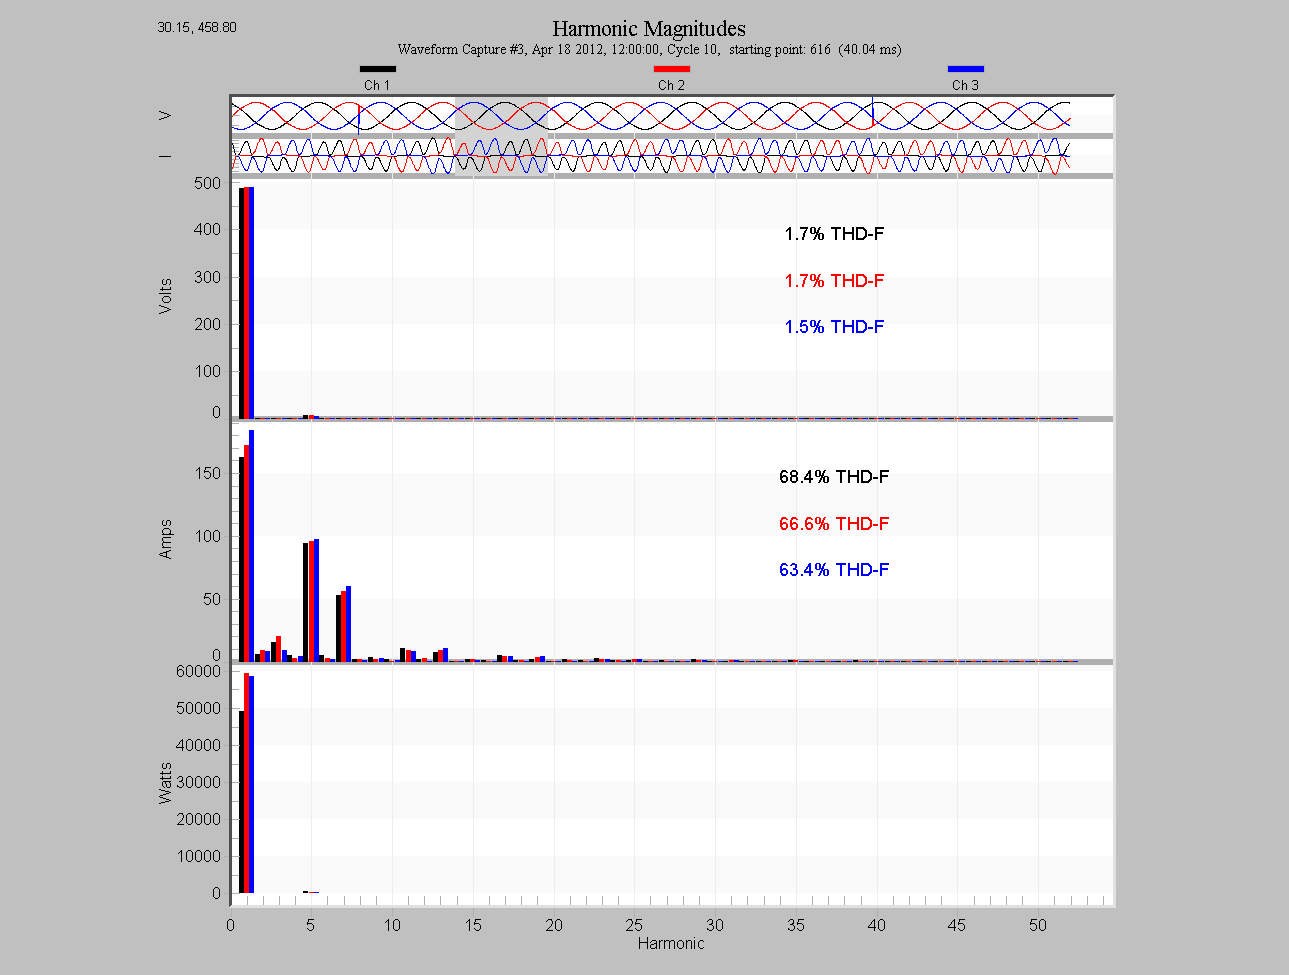Click the I label beside the current waveform strip
This screenshot has height=975, width=1289.
click(x=166, y=157)
